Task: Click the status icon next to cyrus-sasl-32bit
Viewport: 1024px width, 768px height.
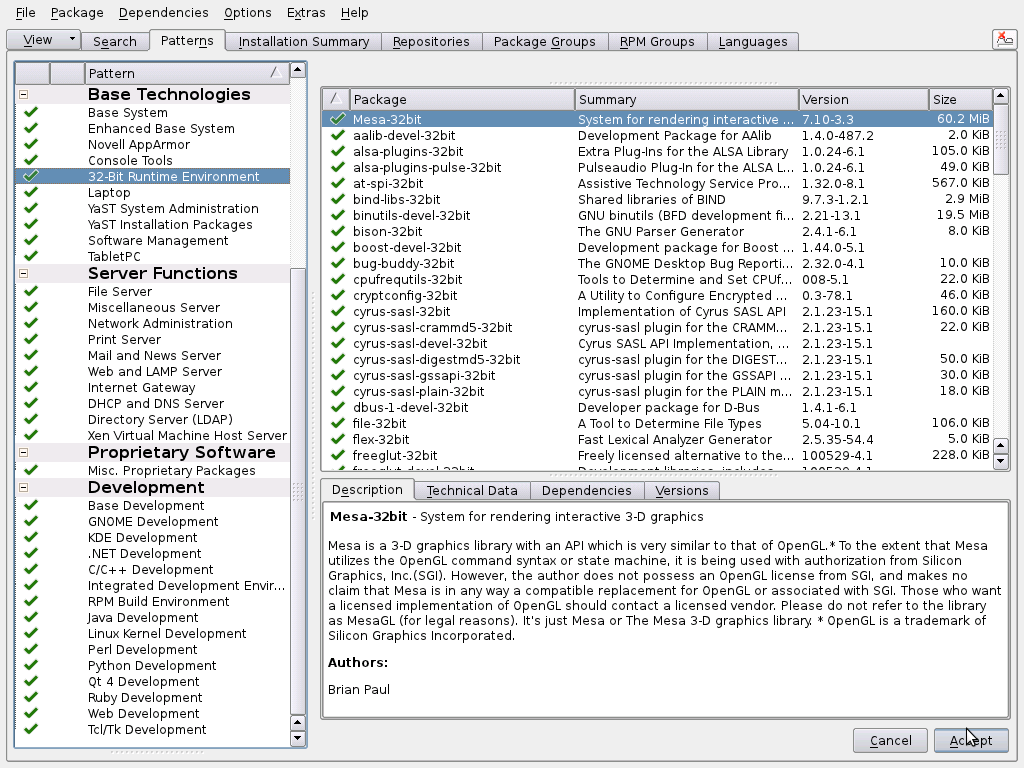Action: tap(337, 311)
